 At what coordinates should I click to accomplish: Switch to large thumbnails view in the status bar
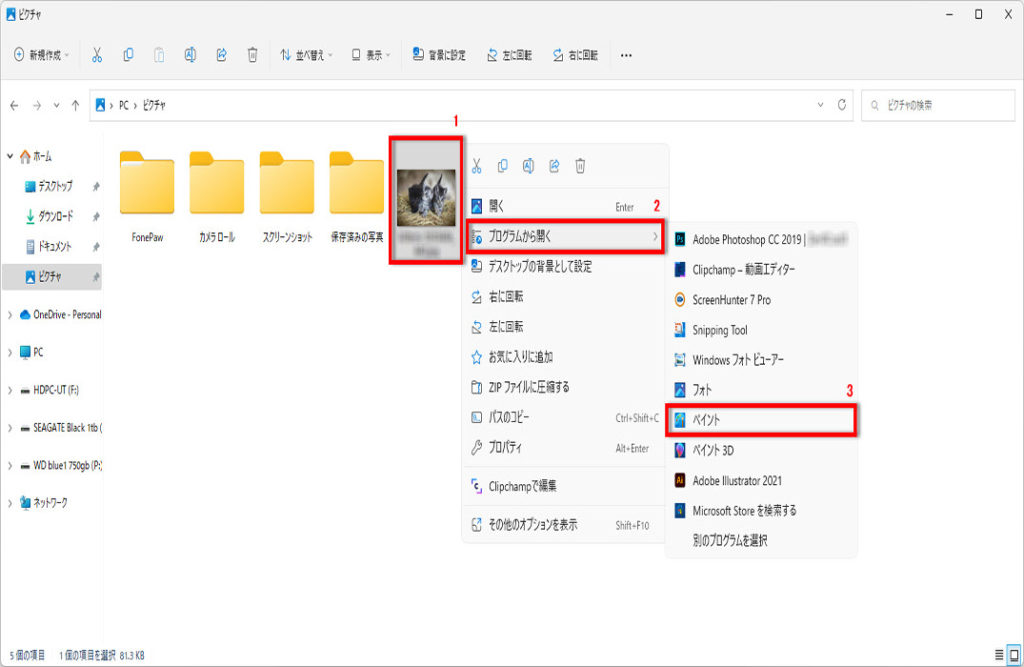click(1013, 654)
